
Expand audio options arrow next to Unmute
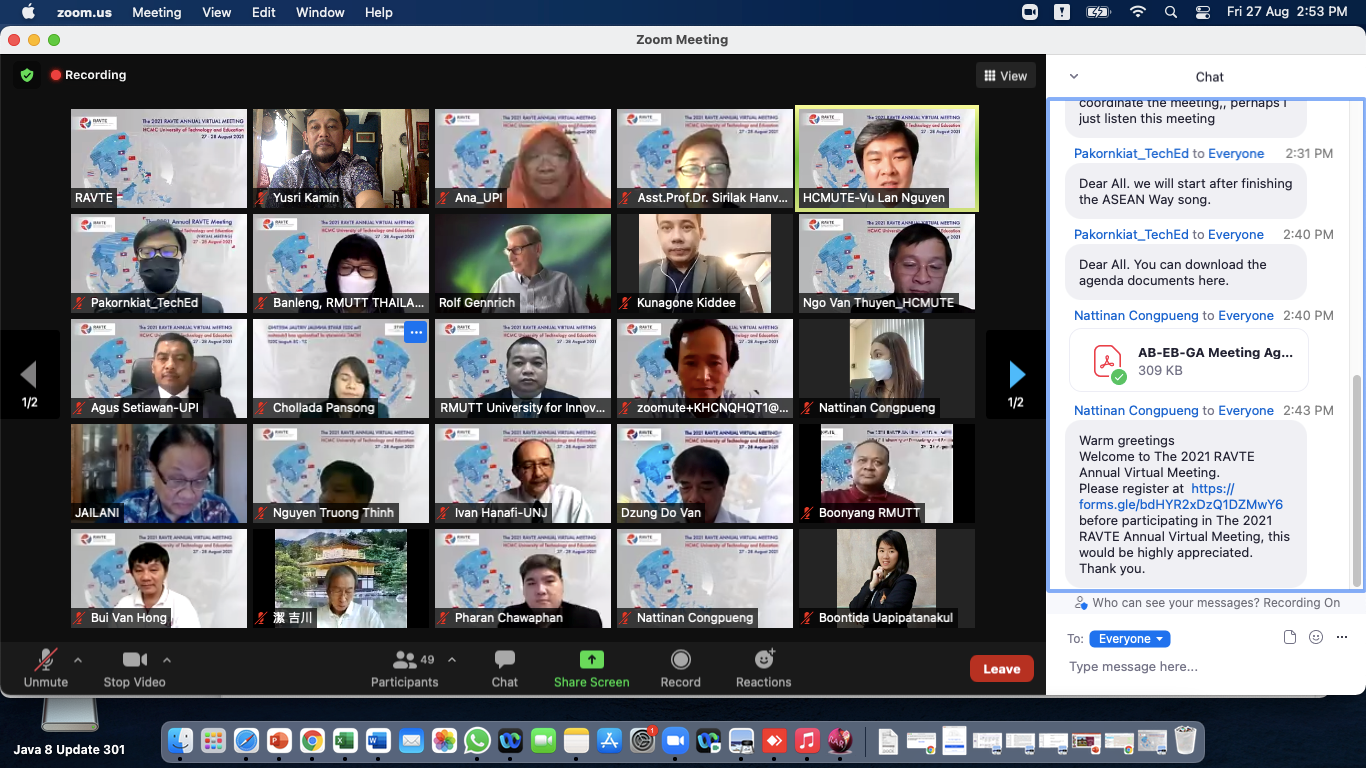tap(78, 660)
